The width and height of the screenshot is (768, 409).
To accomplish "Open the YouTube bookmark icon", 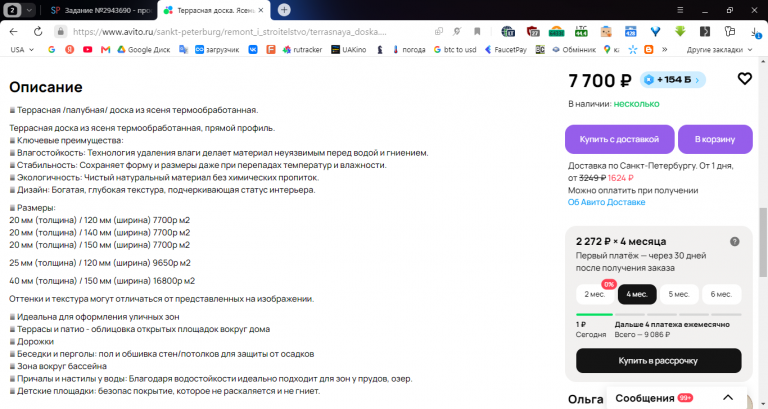I will point(88,49).
